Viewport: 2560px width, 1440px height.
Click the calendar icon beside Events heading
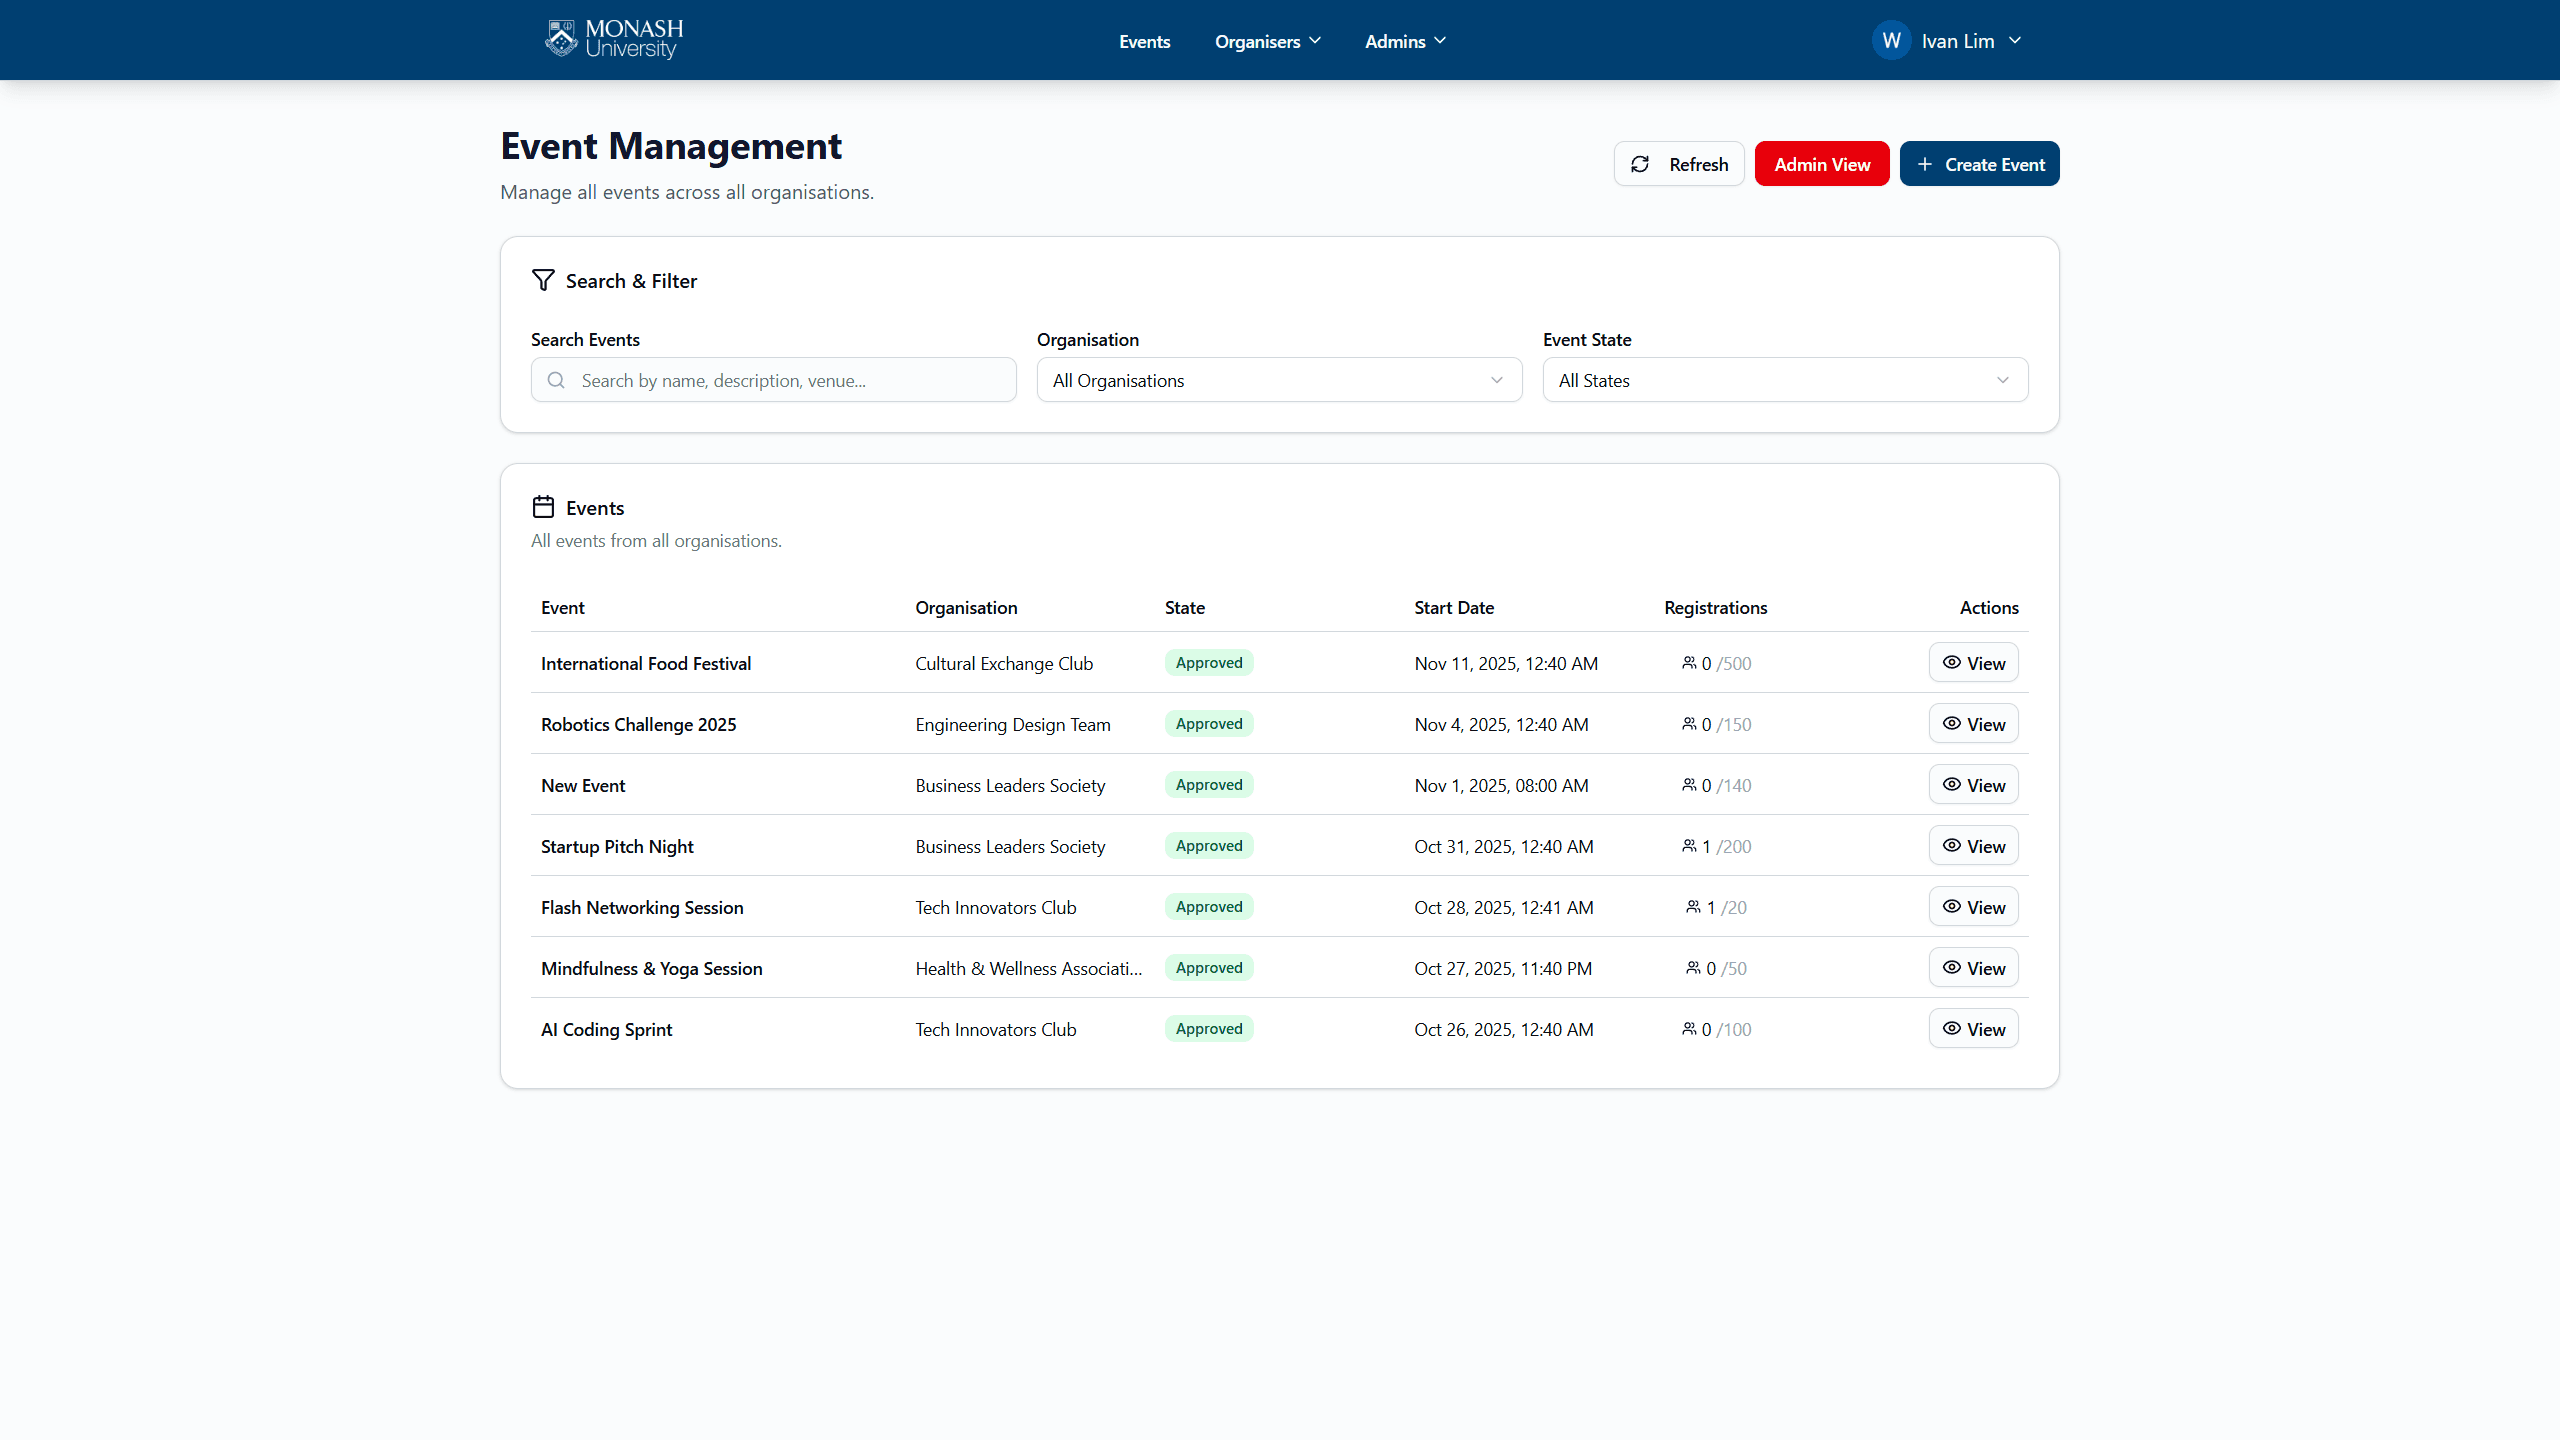[x=543, y=507]
